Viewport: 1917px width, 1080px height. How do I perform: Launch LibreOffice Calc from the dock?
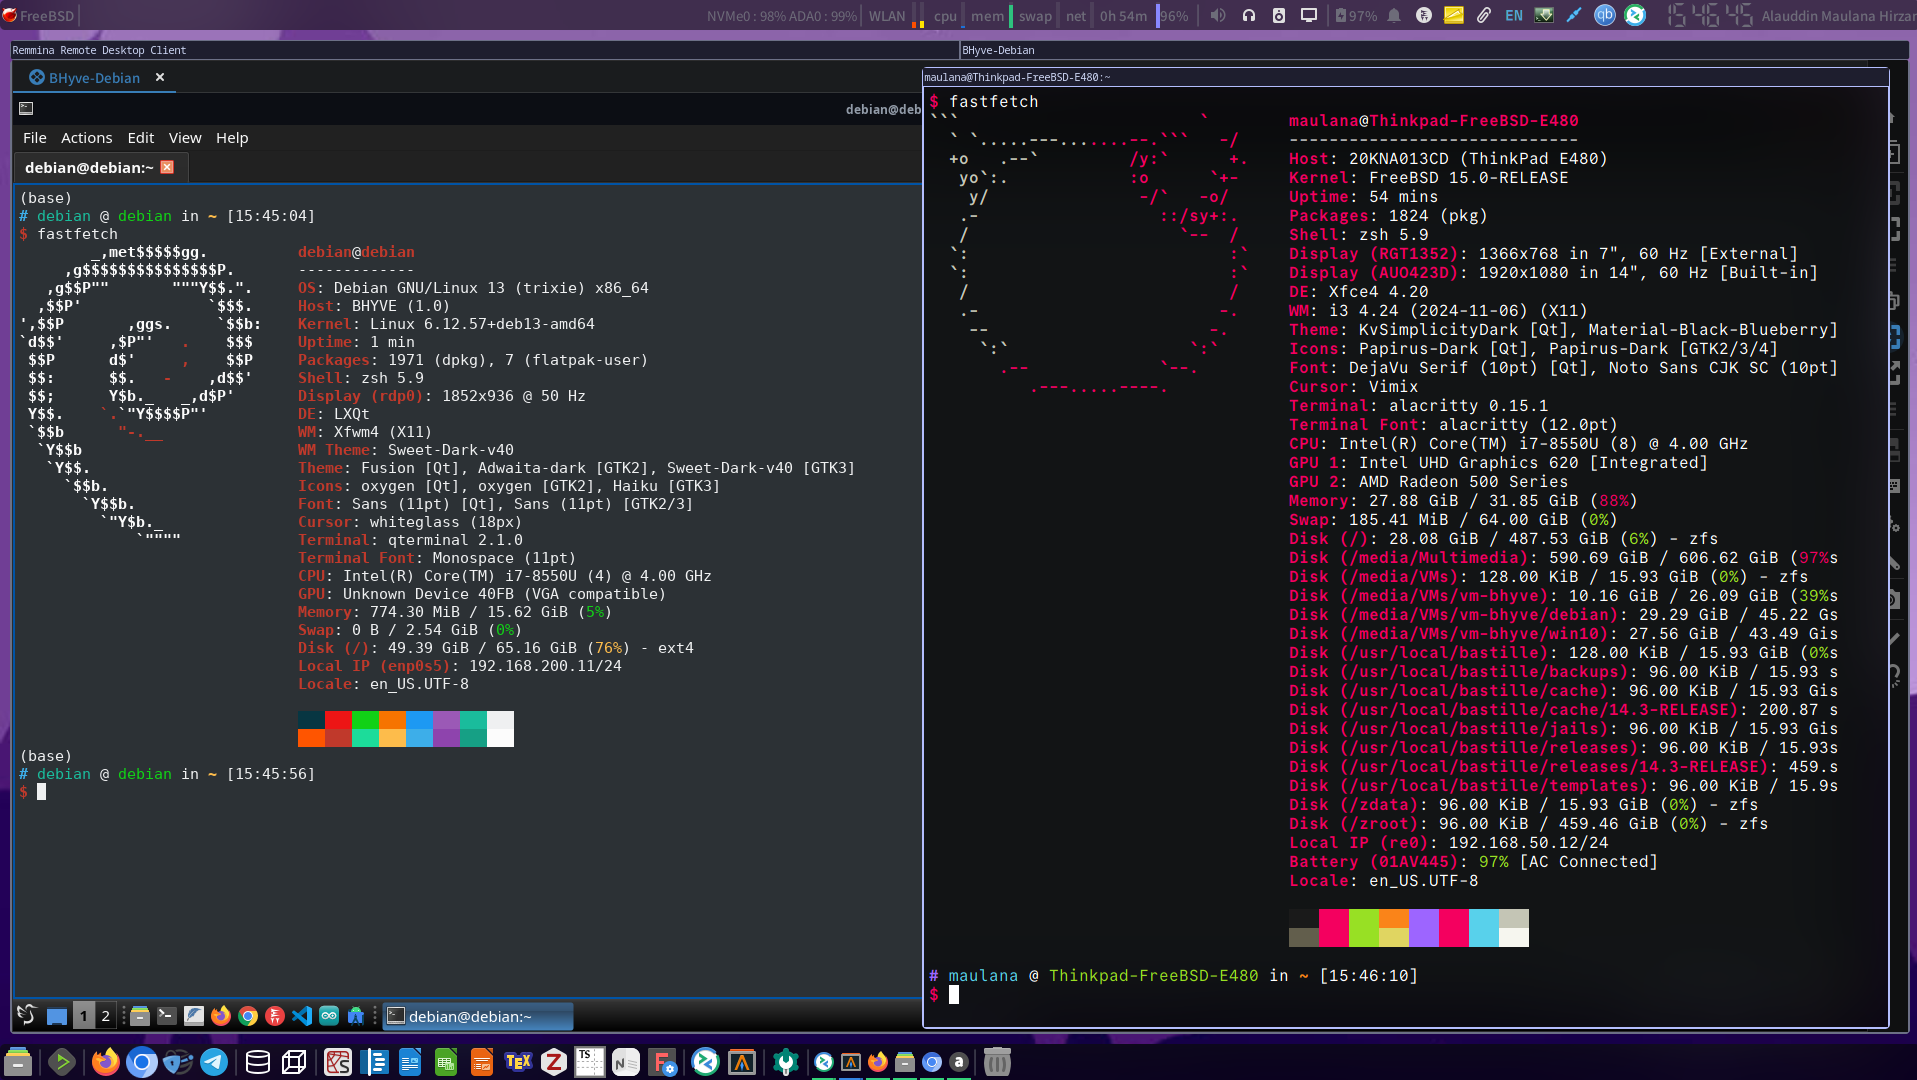pos(446,1062)
